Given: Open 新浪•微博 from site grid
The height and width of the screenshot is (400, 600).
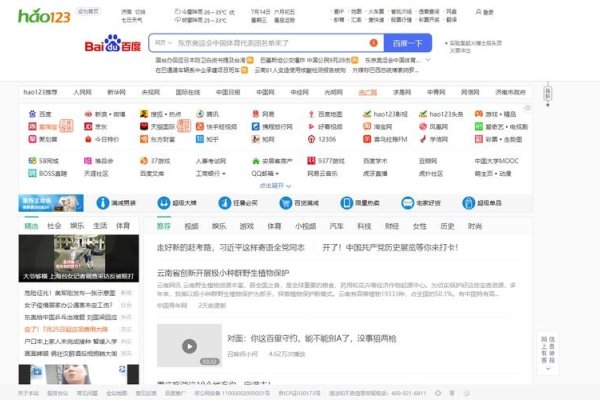Looking at the screenshot, I should tap(104, 114).
